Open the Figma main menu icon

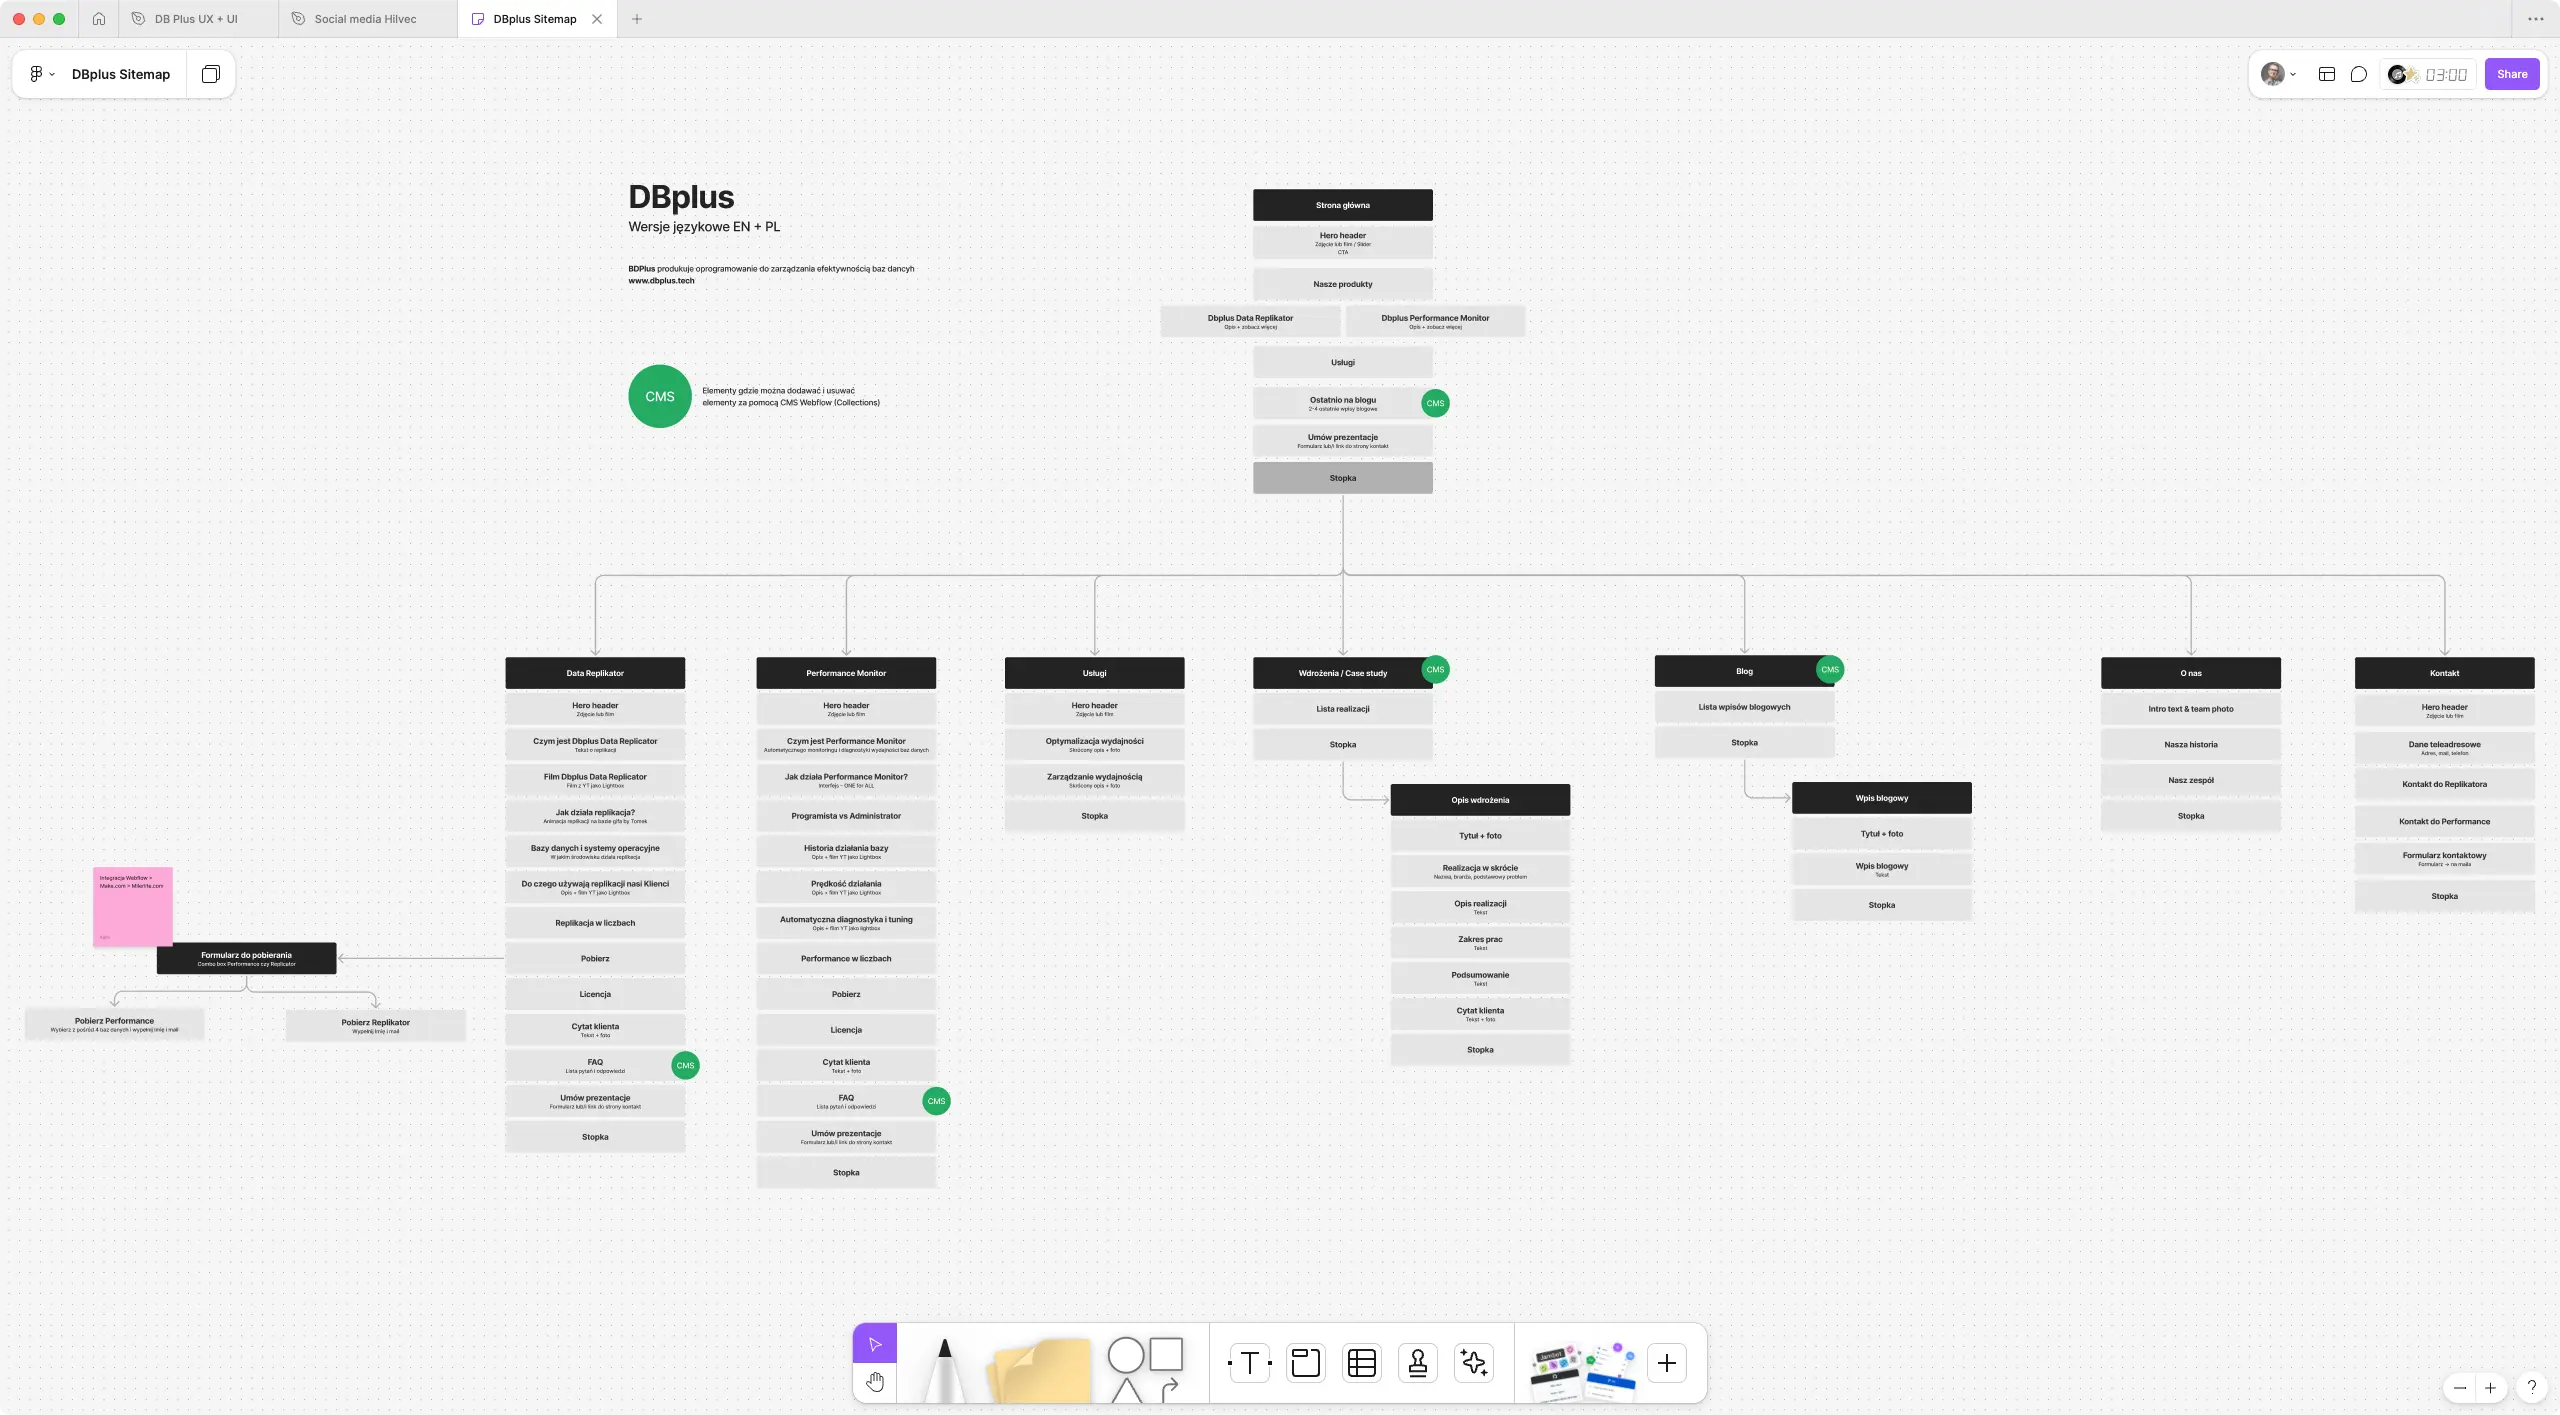coord(36,74)
